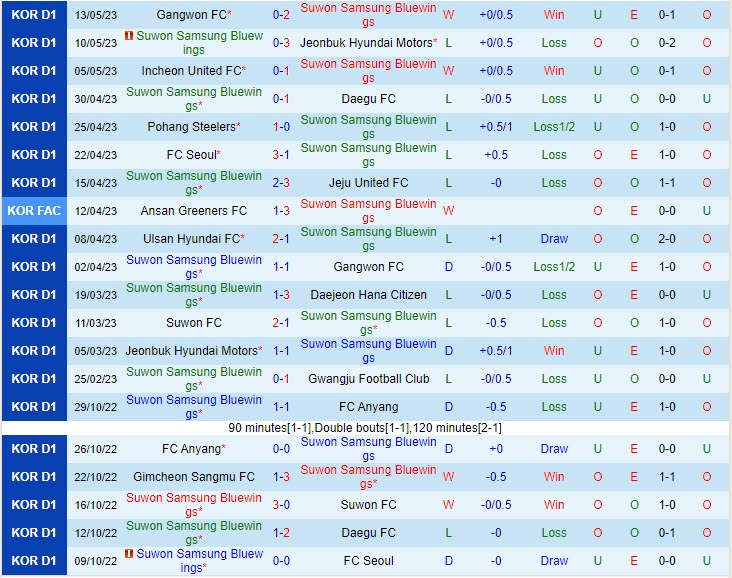Open Pohang Steelers team link
This screenshot has height=578, width=732.
pyautogui.click(x=194, y=127)
